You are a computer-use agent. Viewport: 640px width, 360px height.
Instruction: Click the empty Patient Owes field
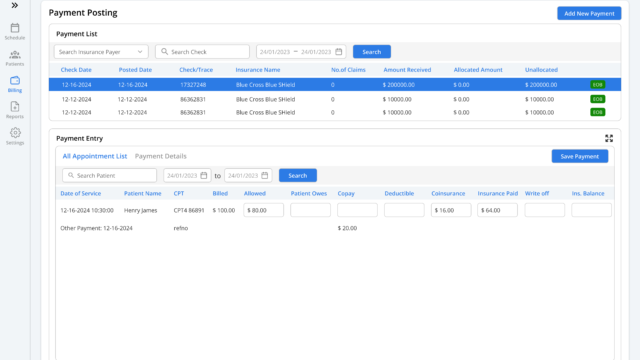(310, 210)
